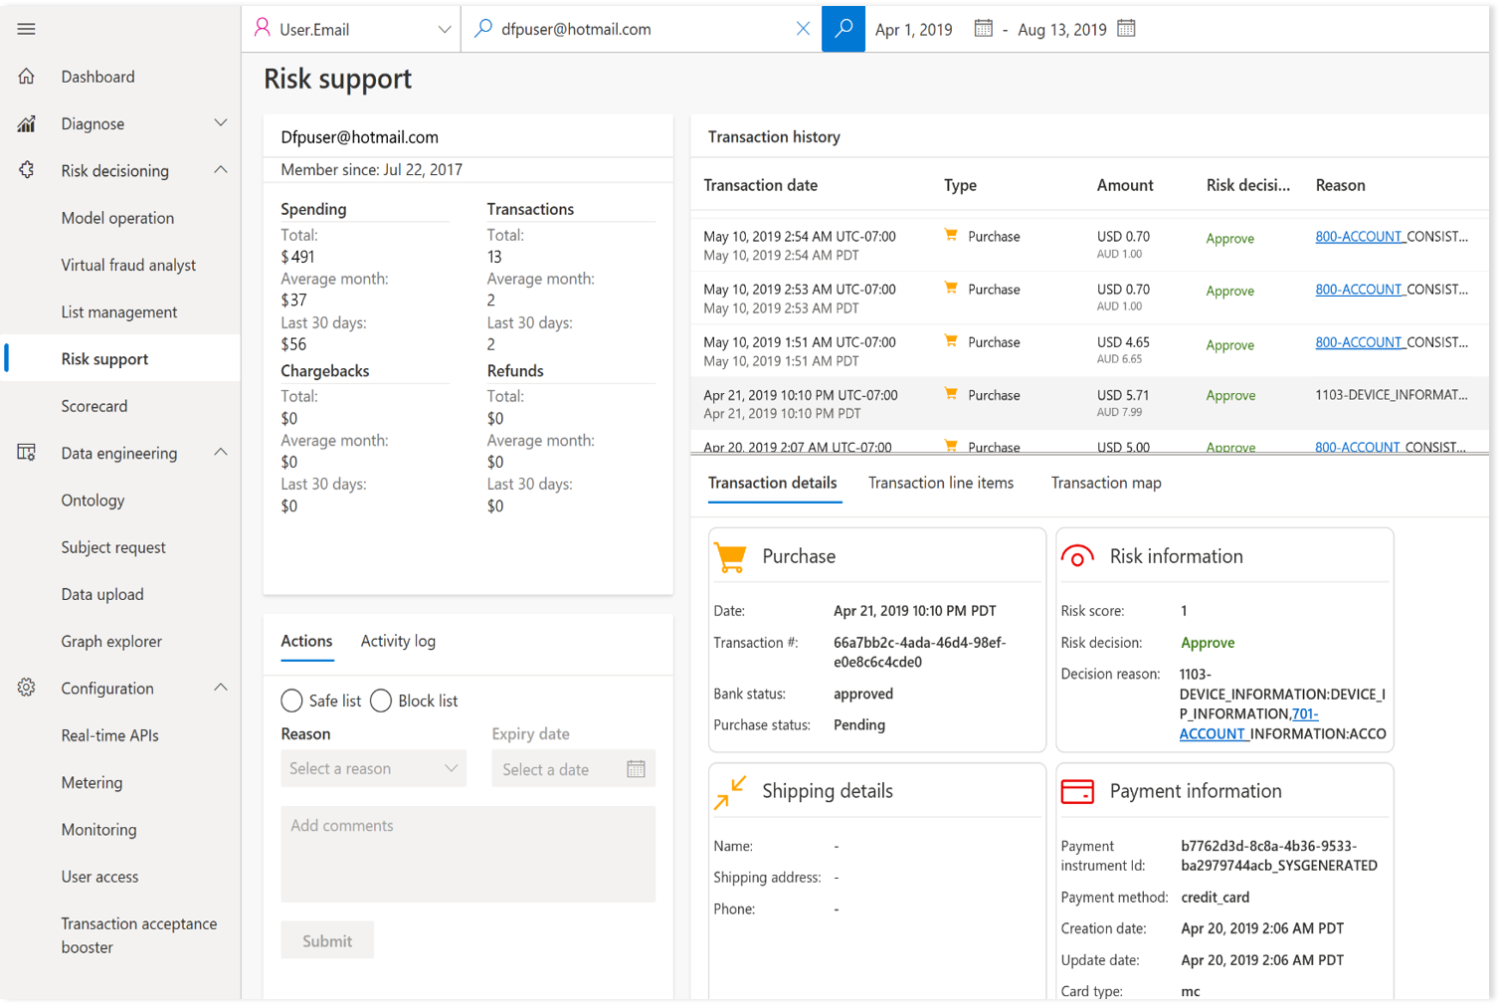Open the 800-ACCOUNT CONSIST reason link
This screenshot has width=1500, height=1005.
coord(1359,236)
